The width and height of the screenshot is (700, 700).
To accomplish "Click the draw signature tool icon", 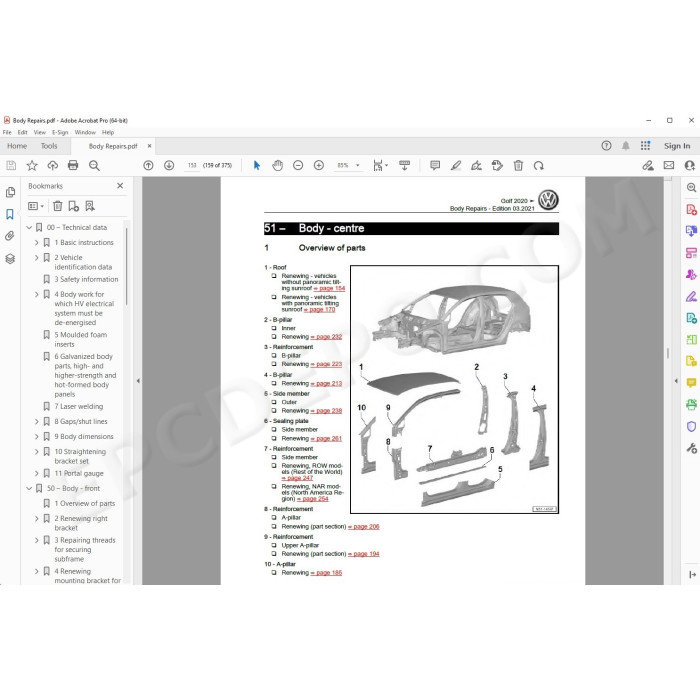I will tap(476, 166).
